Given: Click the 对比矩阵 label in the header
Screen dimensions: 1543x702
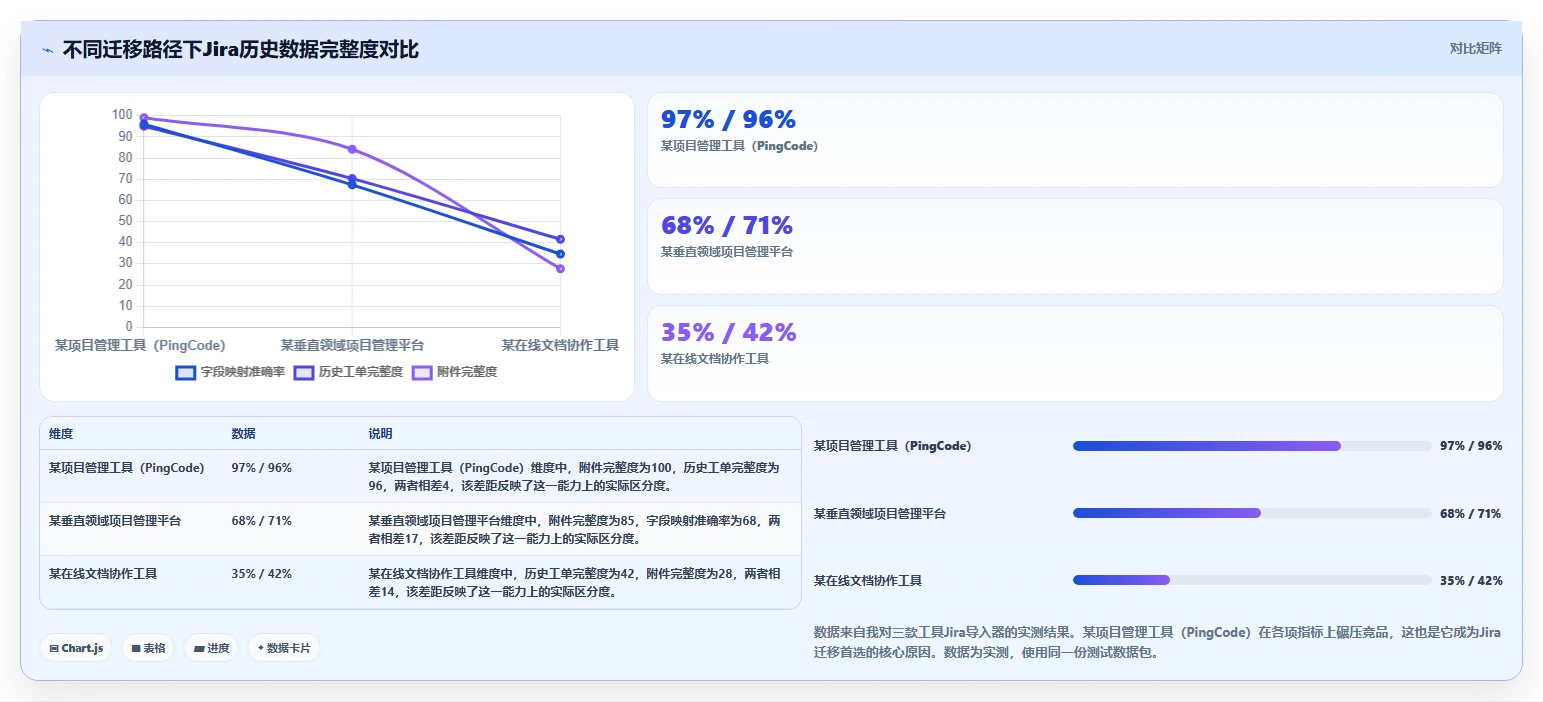Looking at the screenshot, I should (x=1476, y=48).
